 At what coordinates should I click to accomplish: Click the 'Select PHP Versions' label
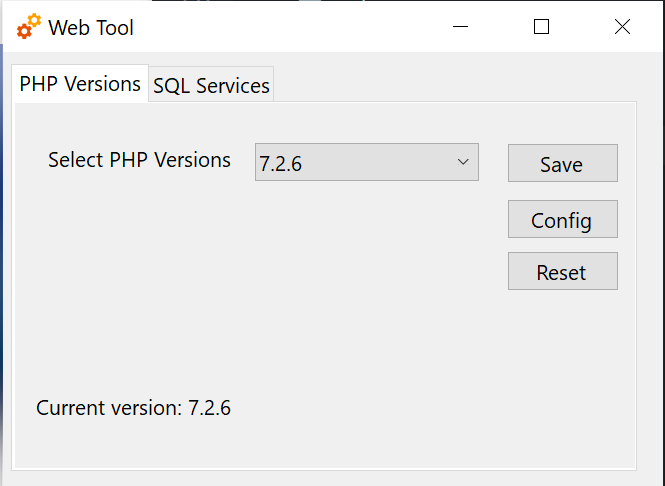(x=139, y=160)
